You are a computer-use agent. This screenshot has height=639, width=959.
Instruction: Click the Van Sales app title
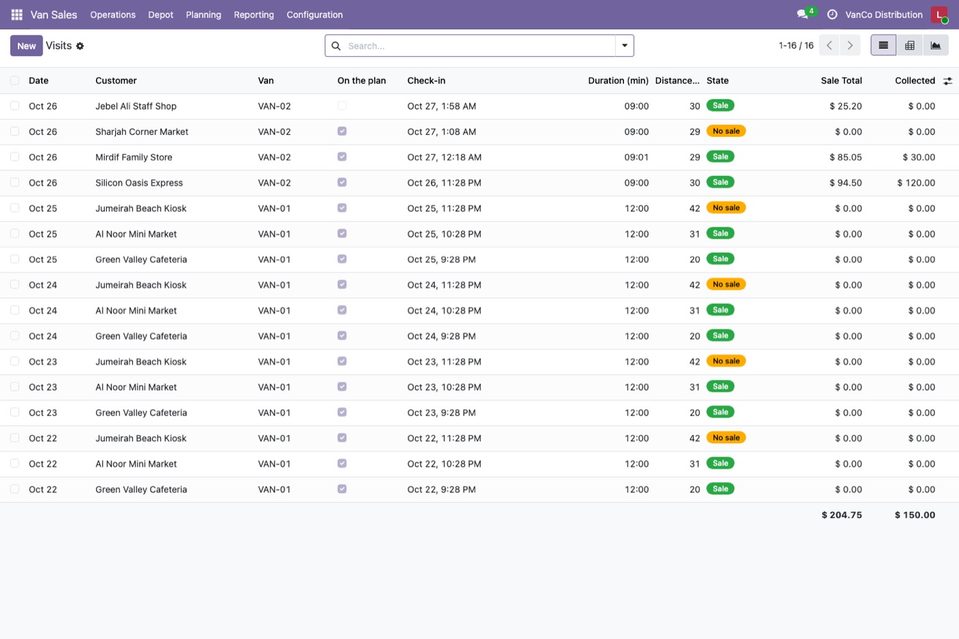tap(54, 15)
